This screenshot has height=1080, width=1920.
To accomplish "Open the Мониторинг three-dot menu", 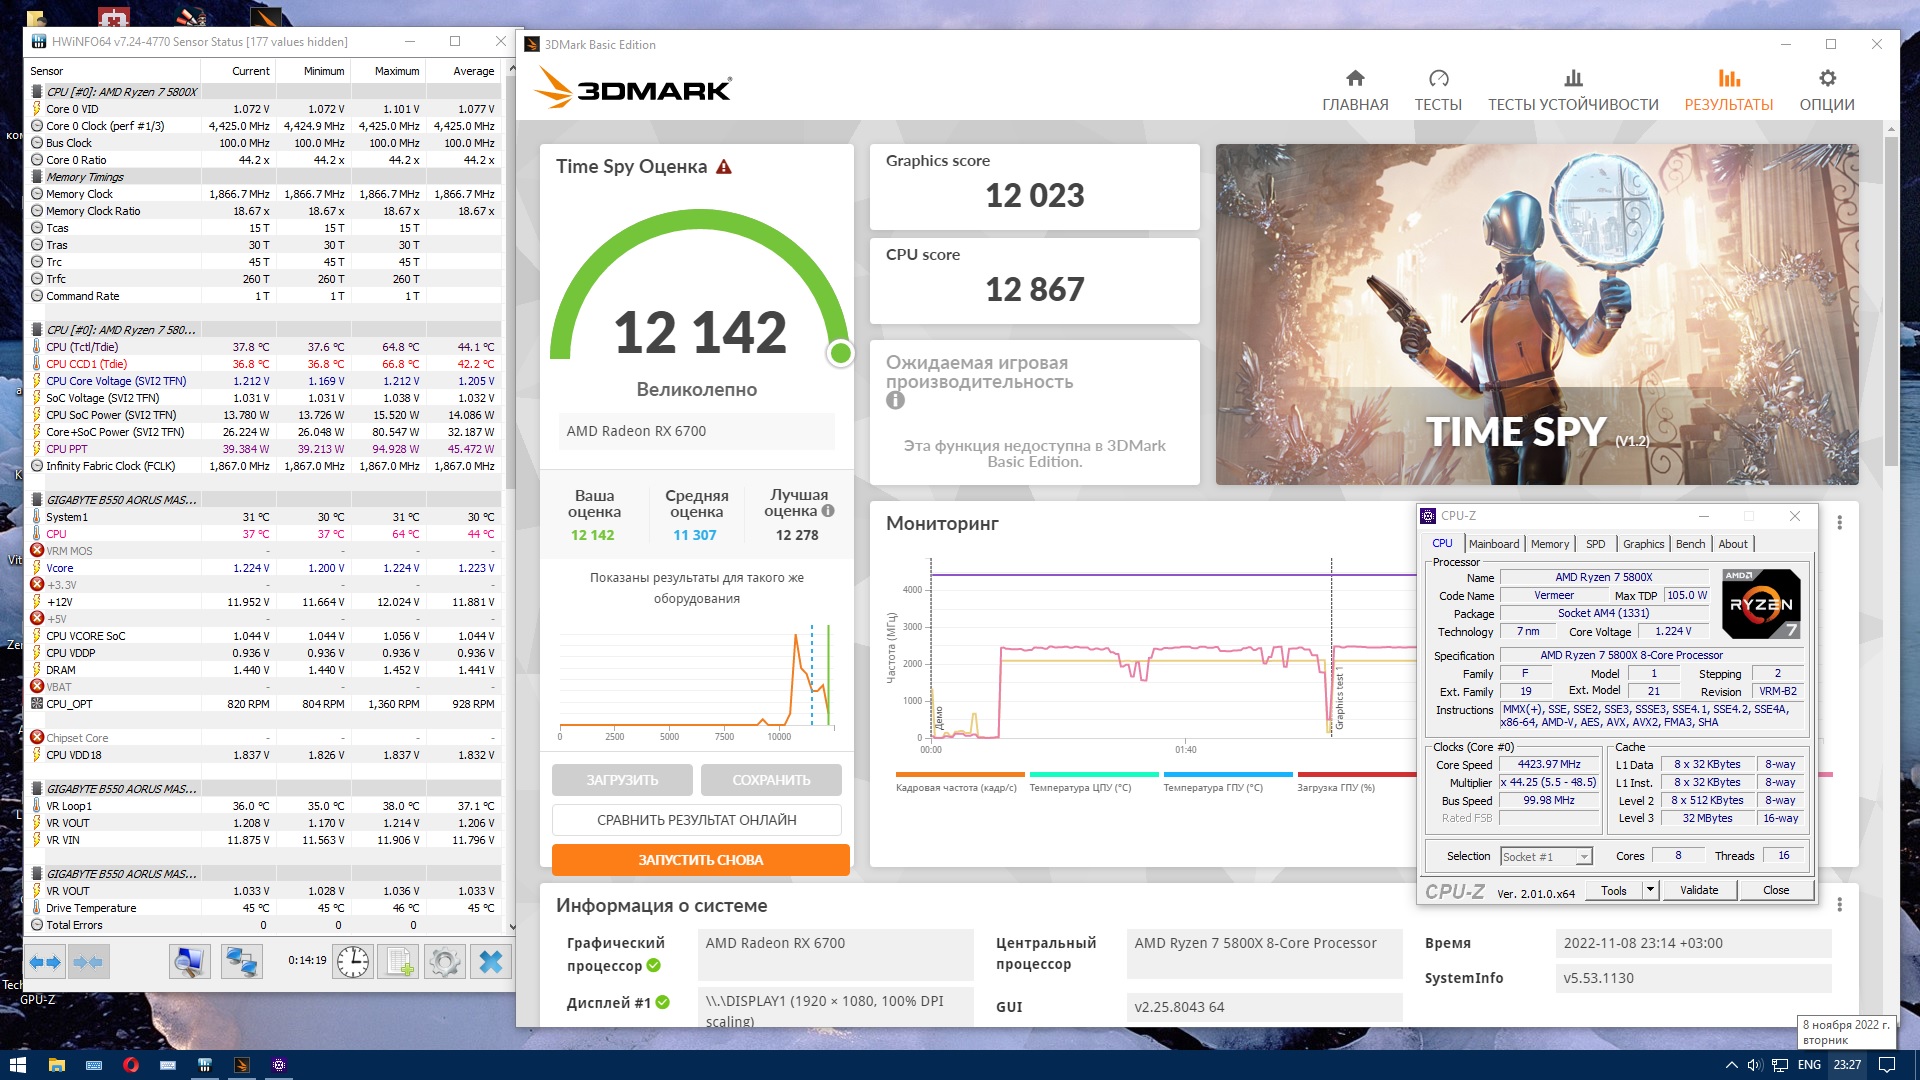I will tap(1839, 523).
